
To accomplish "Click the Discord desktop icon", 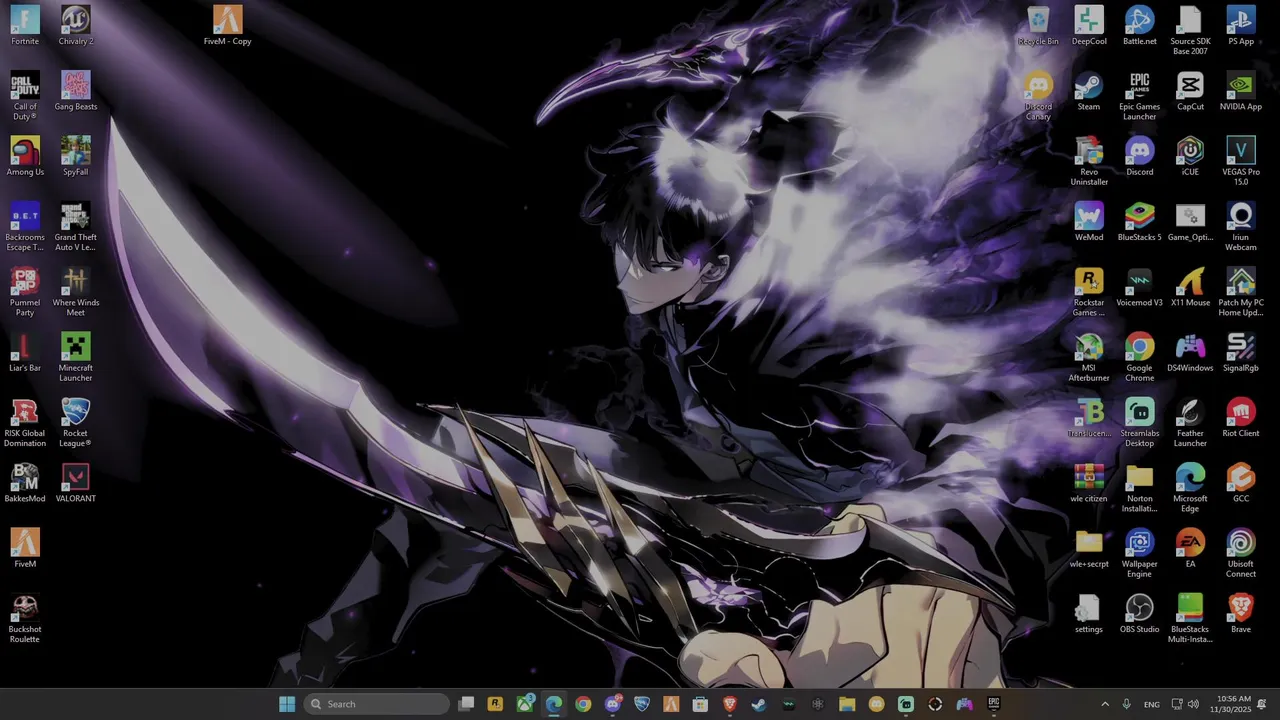I will coord(1140,156).
